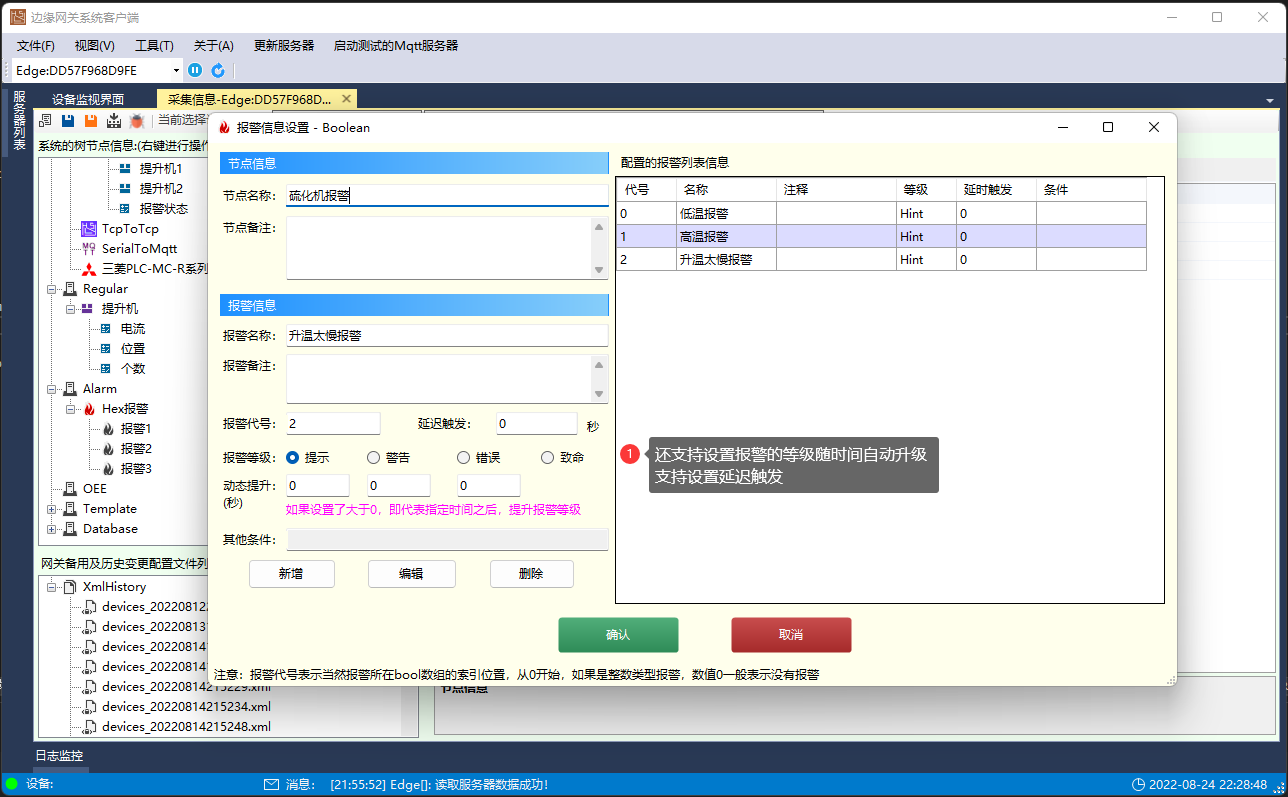Click the pause icon beside Edge dropdown
Viewport: 1288px width, 797px height.
click(195, 70)
